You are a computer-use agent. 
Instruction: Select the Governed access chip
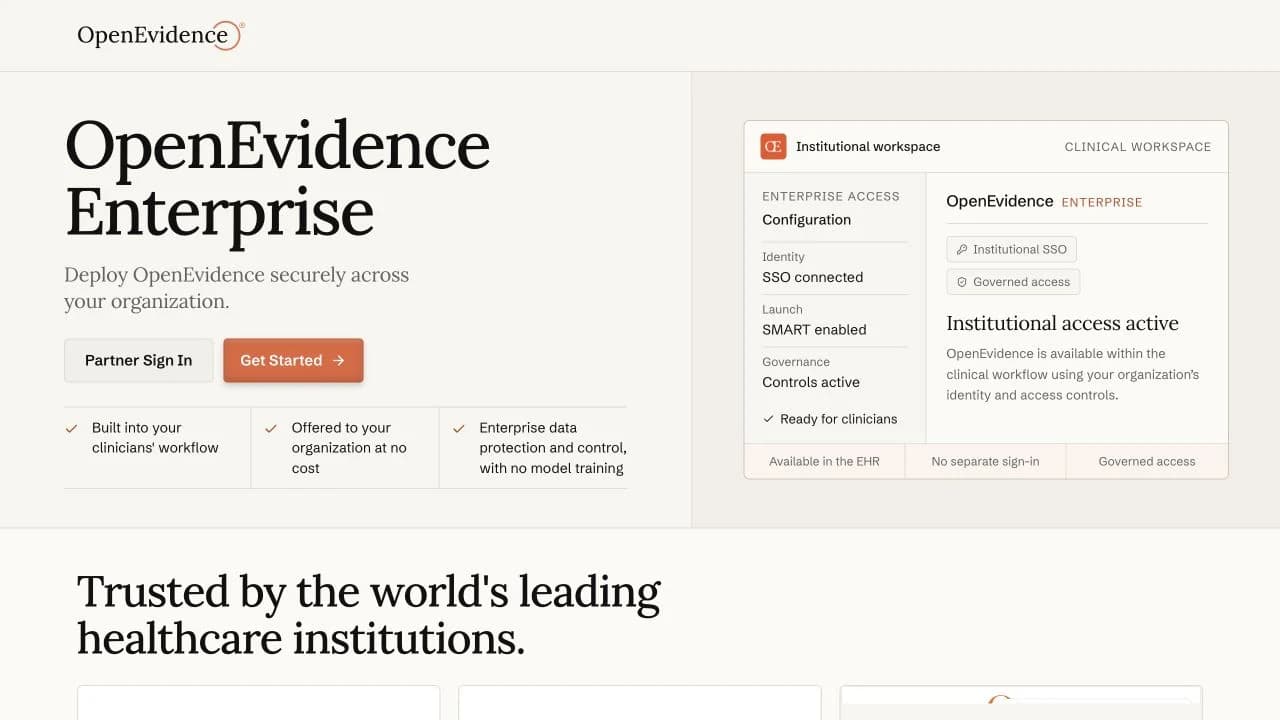pos(1013,282)
